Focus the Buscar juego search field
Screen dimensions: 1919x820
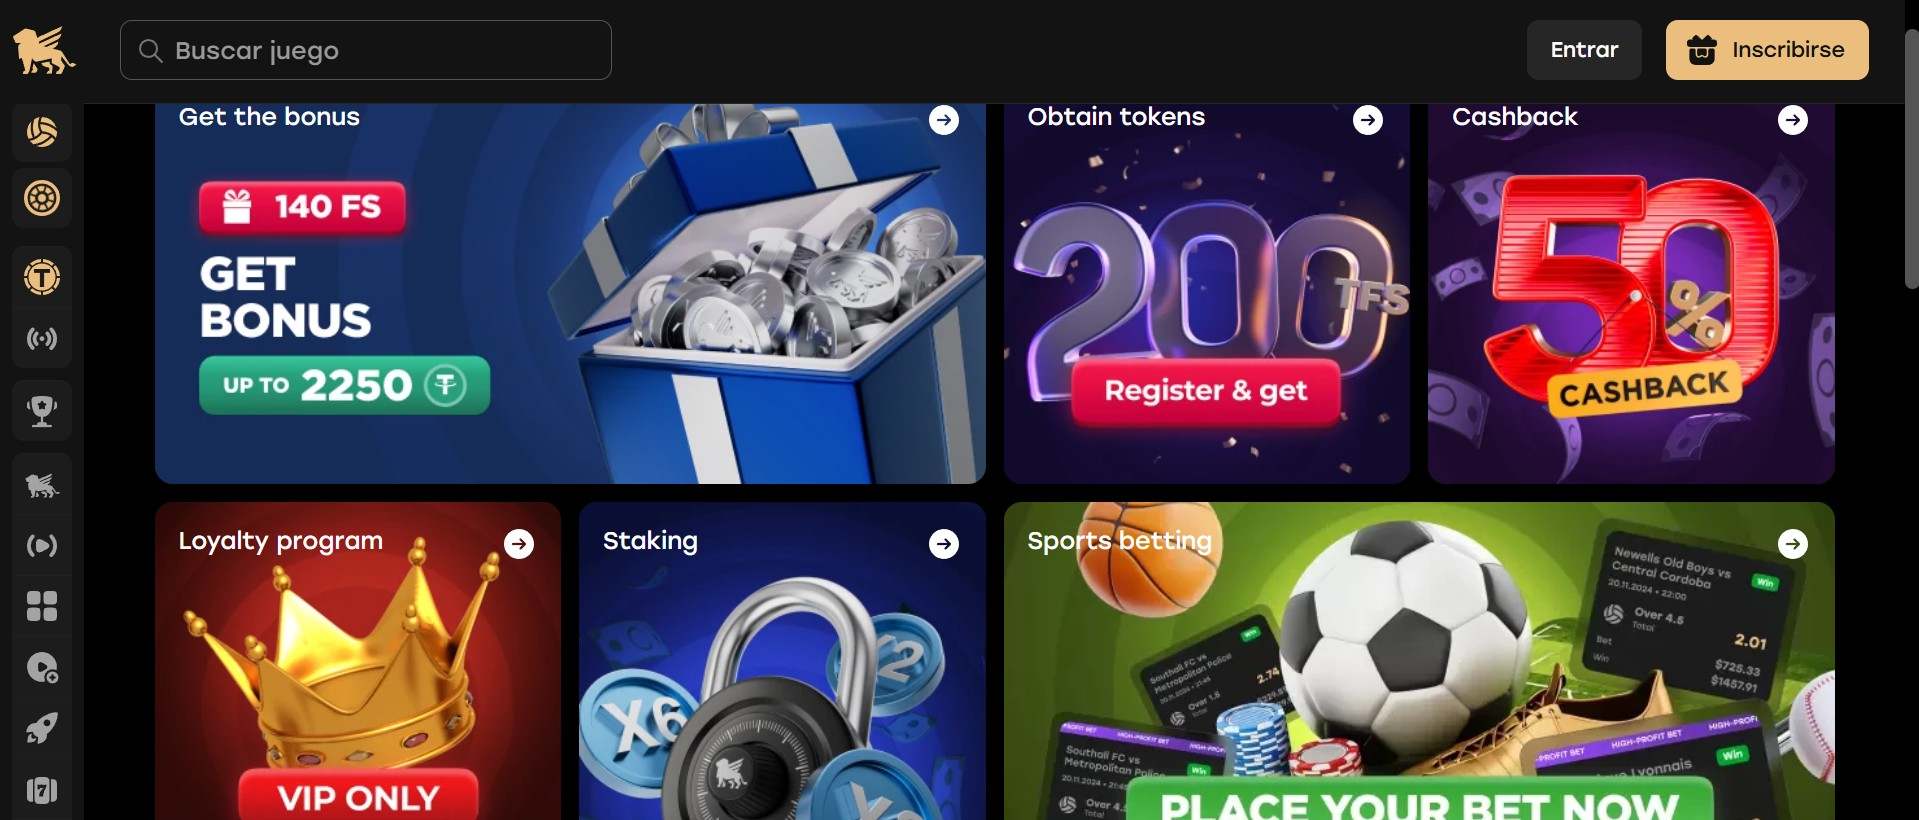click(366, 50)
